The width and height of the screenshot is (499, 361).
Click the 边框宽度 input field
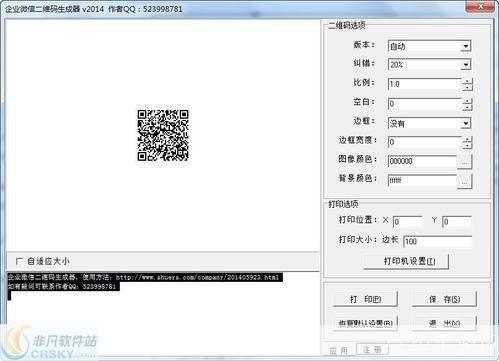tap(425, 142)
